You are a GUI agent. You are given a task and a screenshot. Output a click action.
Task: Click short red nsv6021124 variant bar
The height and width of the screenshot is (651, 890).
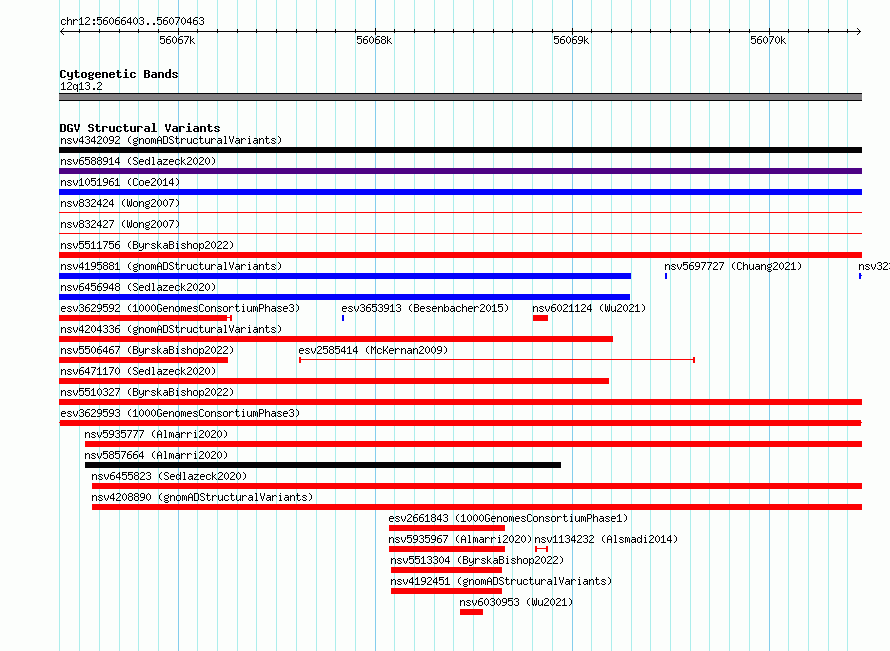click(x=540, y=318)
